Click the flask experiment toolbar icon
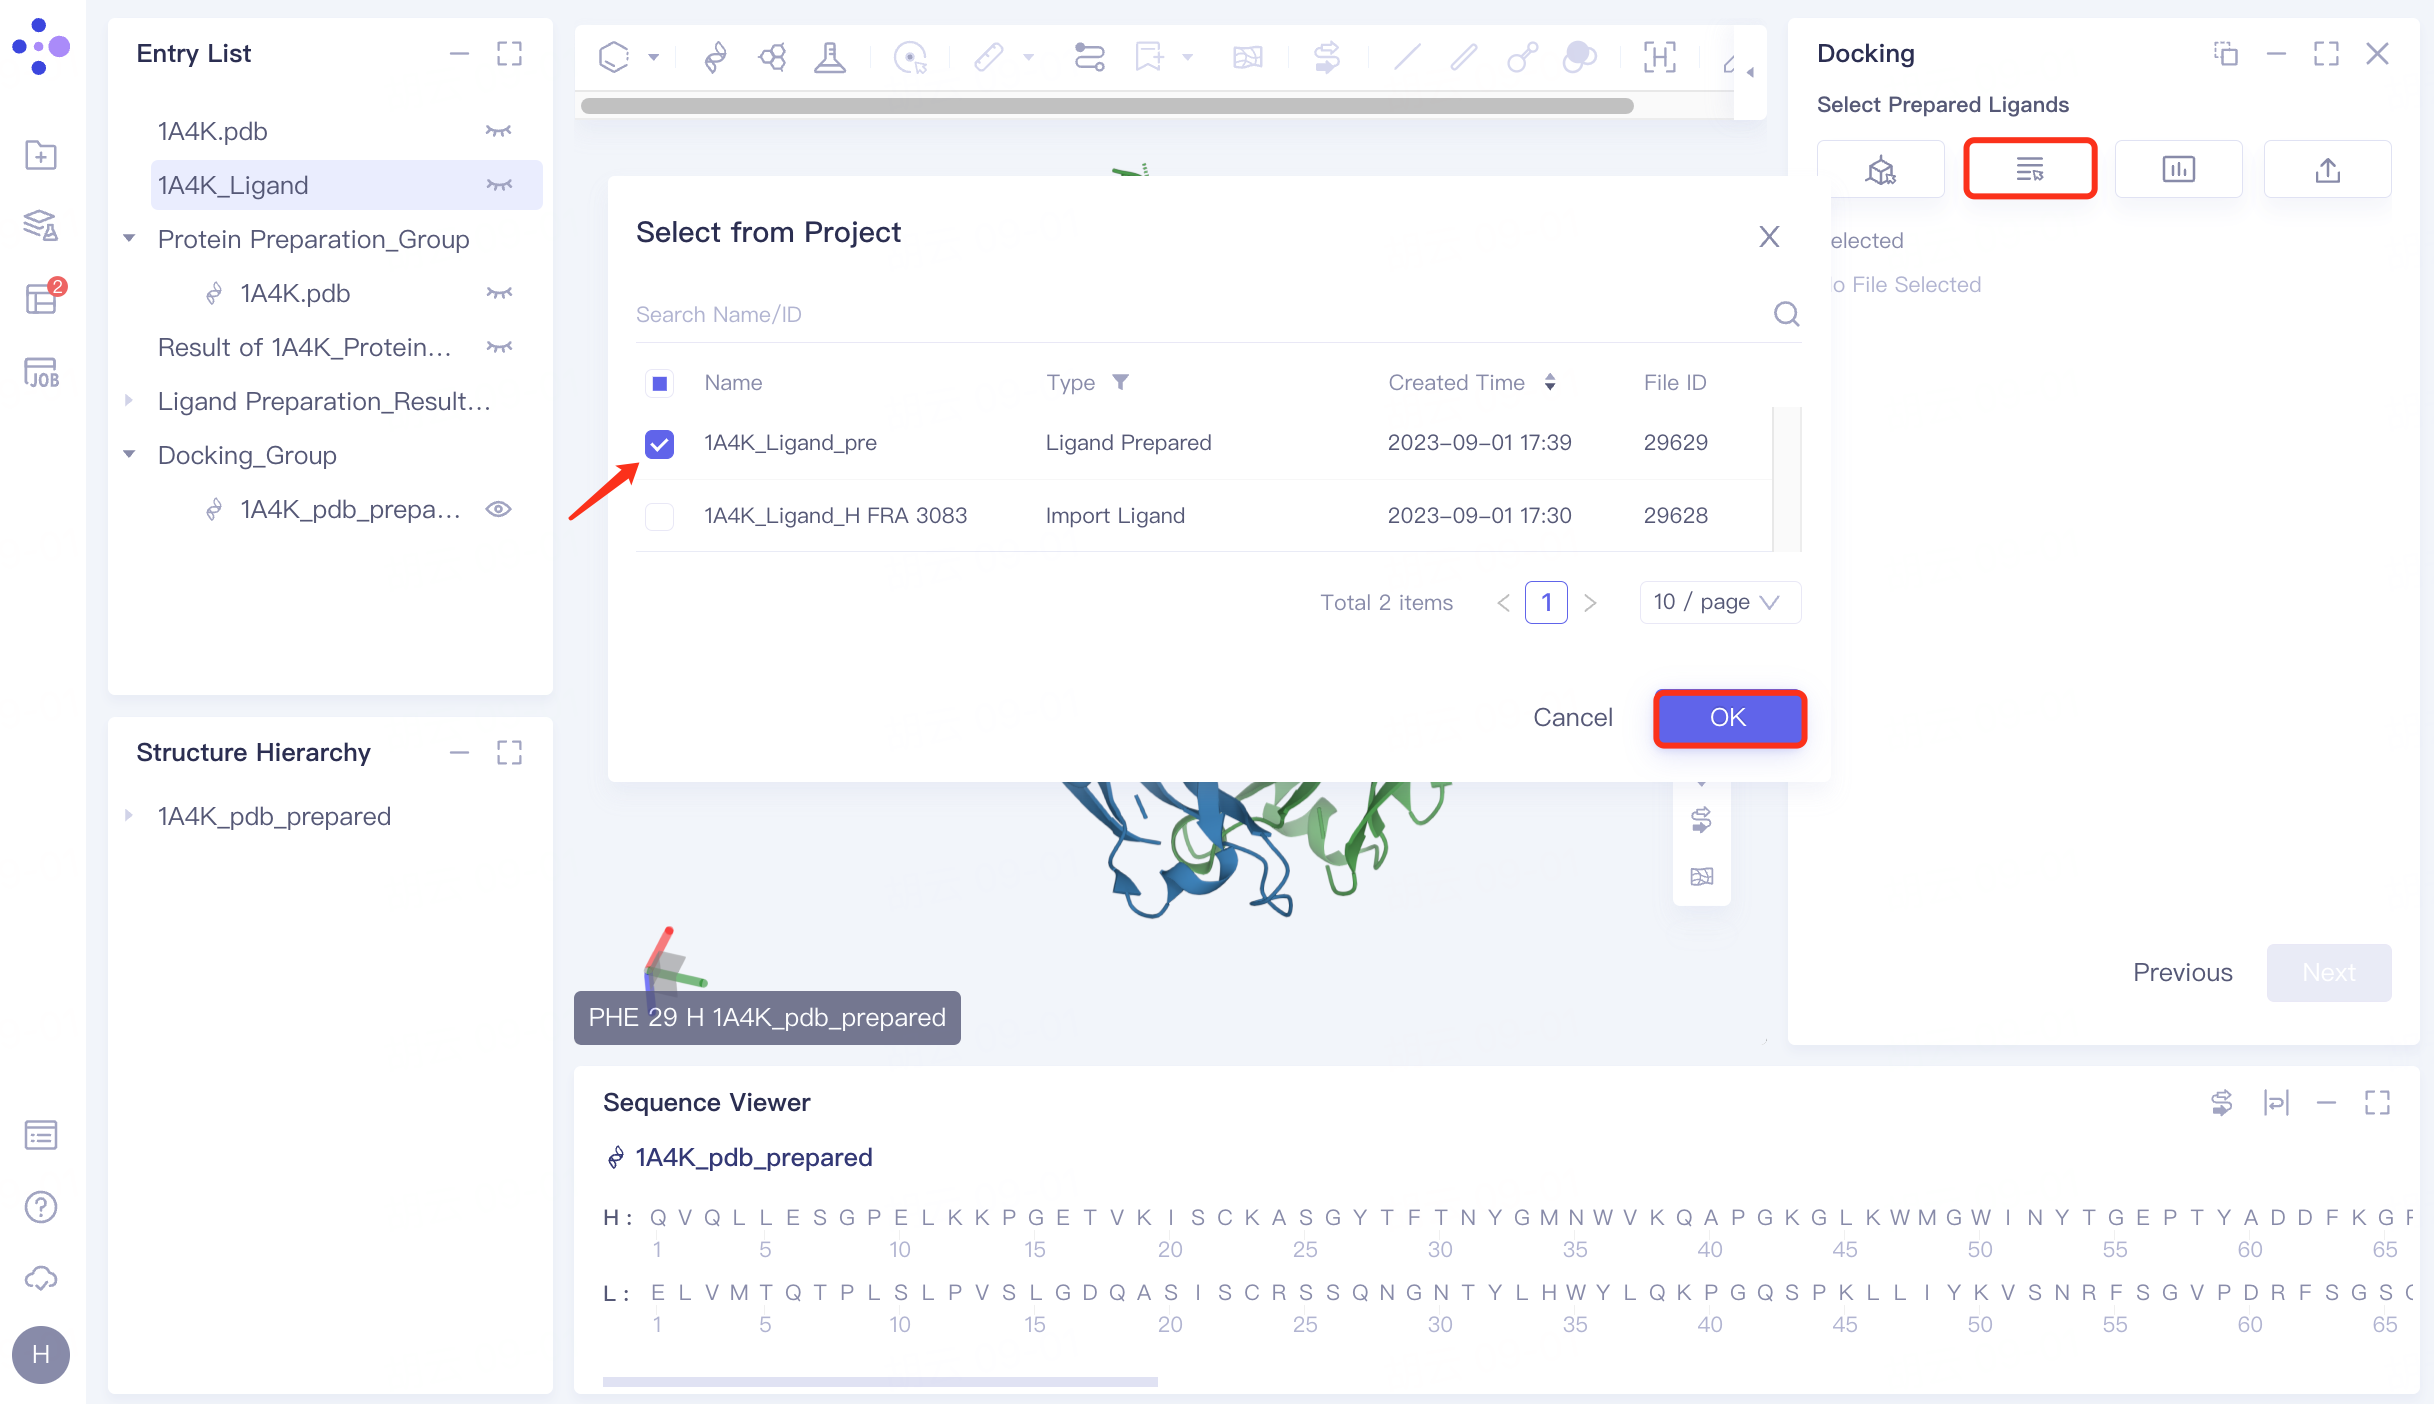The width and height of the screenshot is (2434, 1404). 829,57
